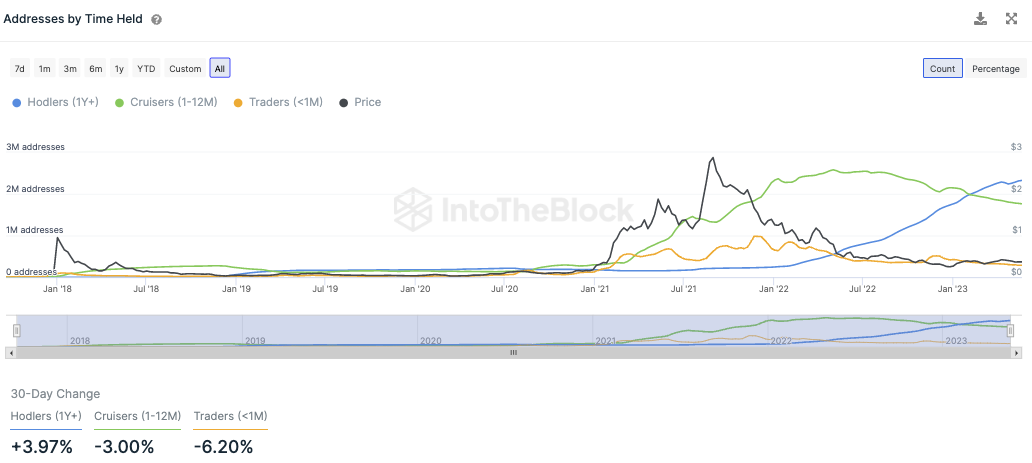Switch to Percentage view

tap(996, 69)
